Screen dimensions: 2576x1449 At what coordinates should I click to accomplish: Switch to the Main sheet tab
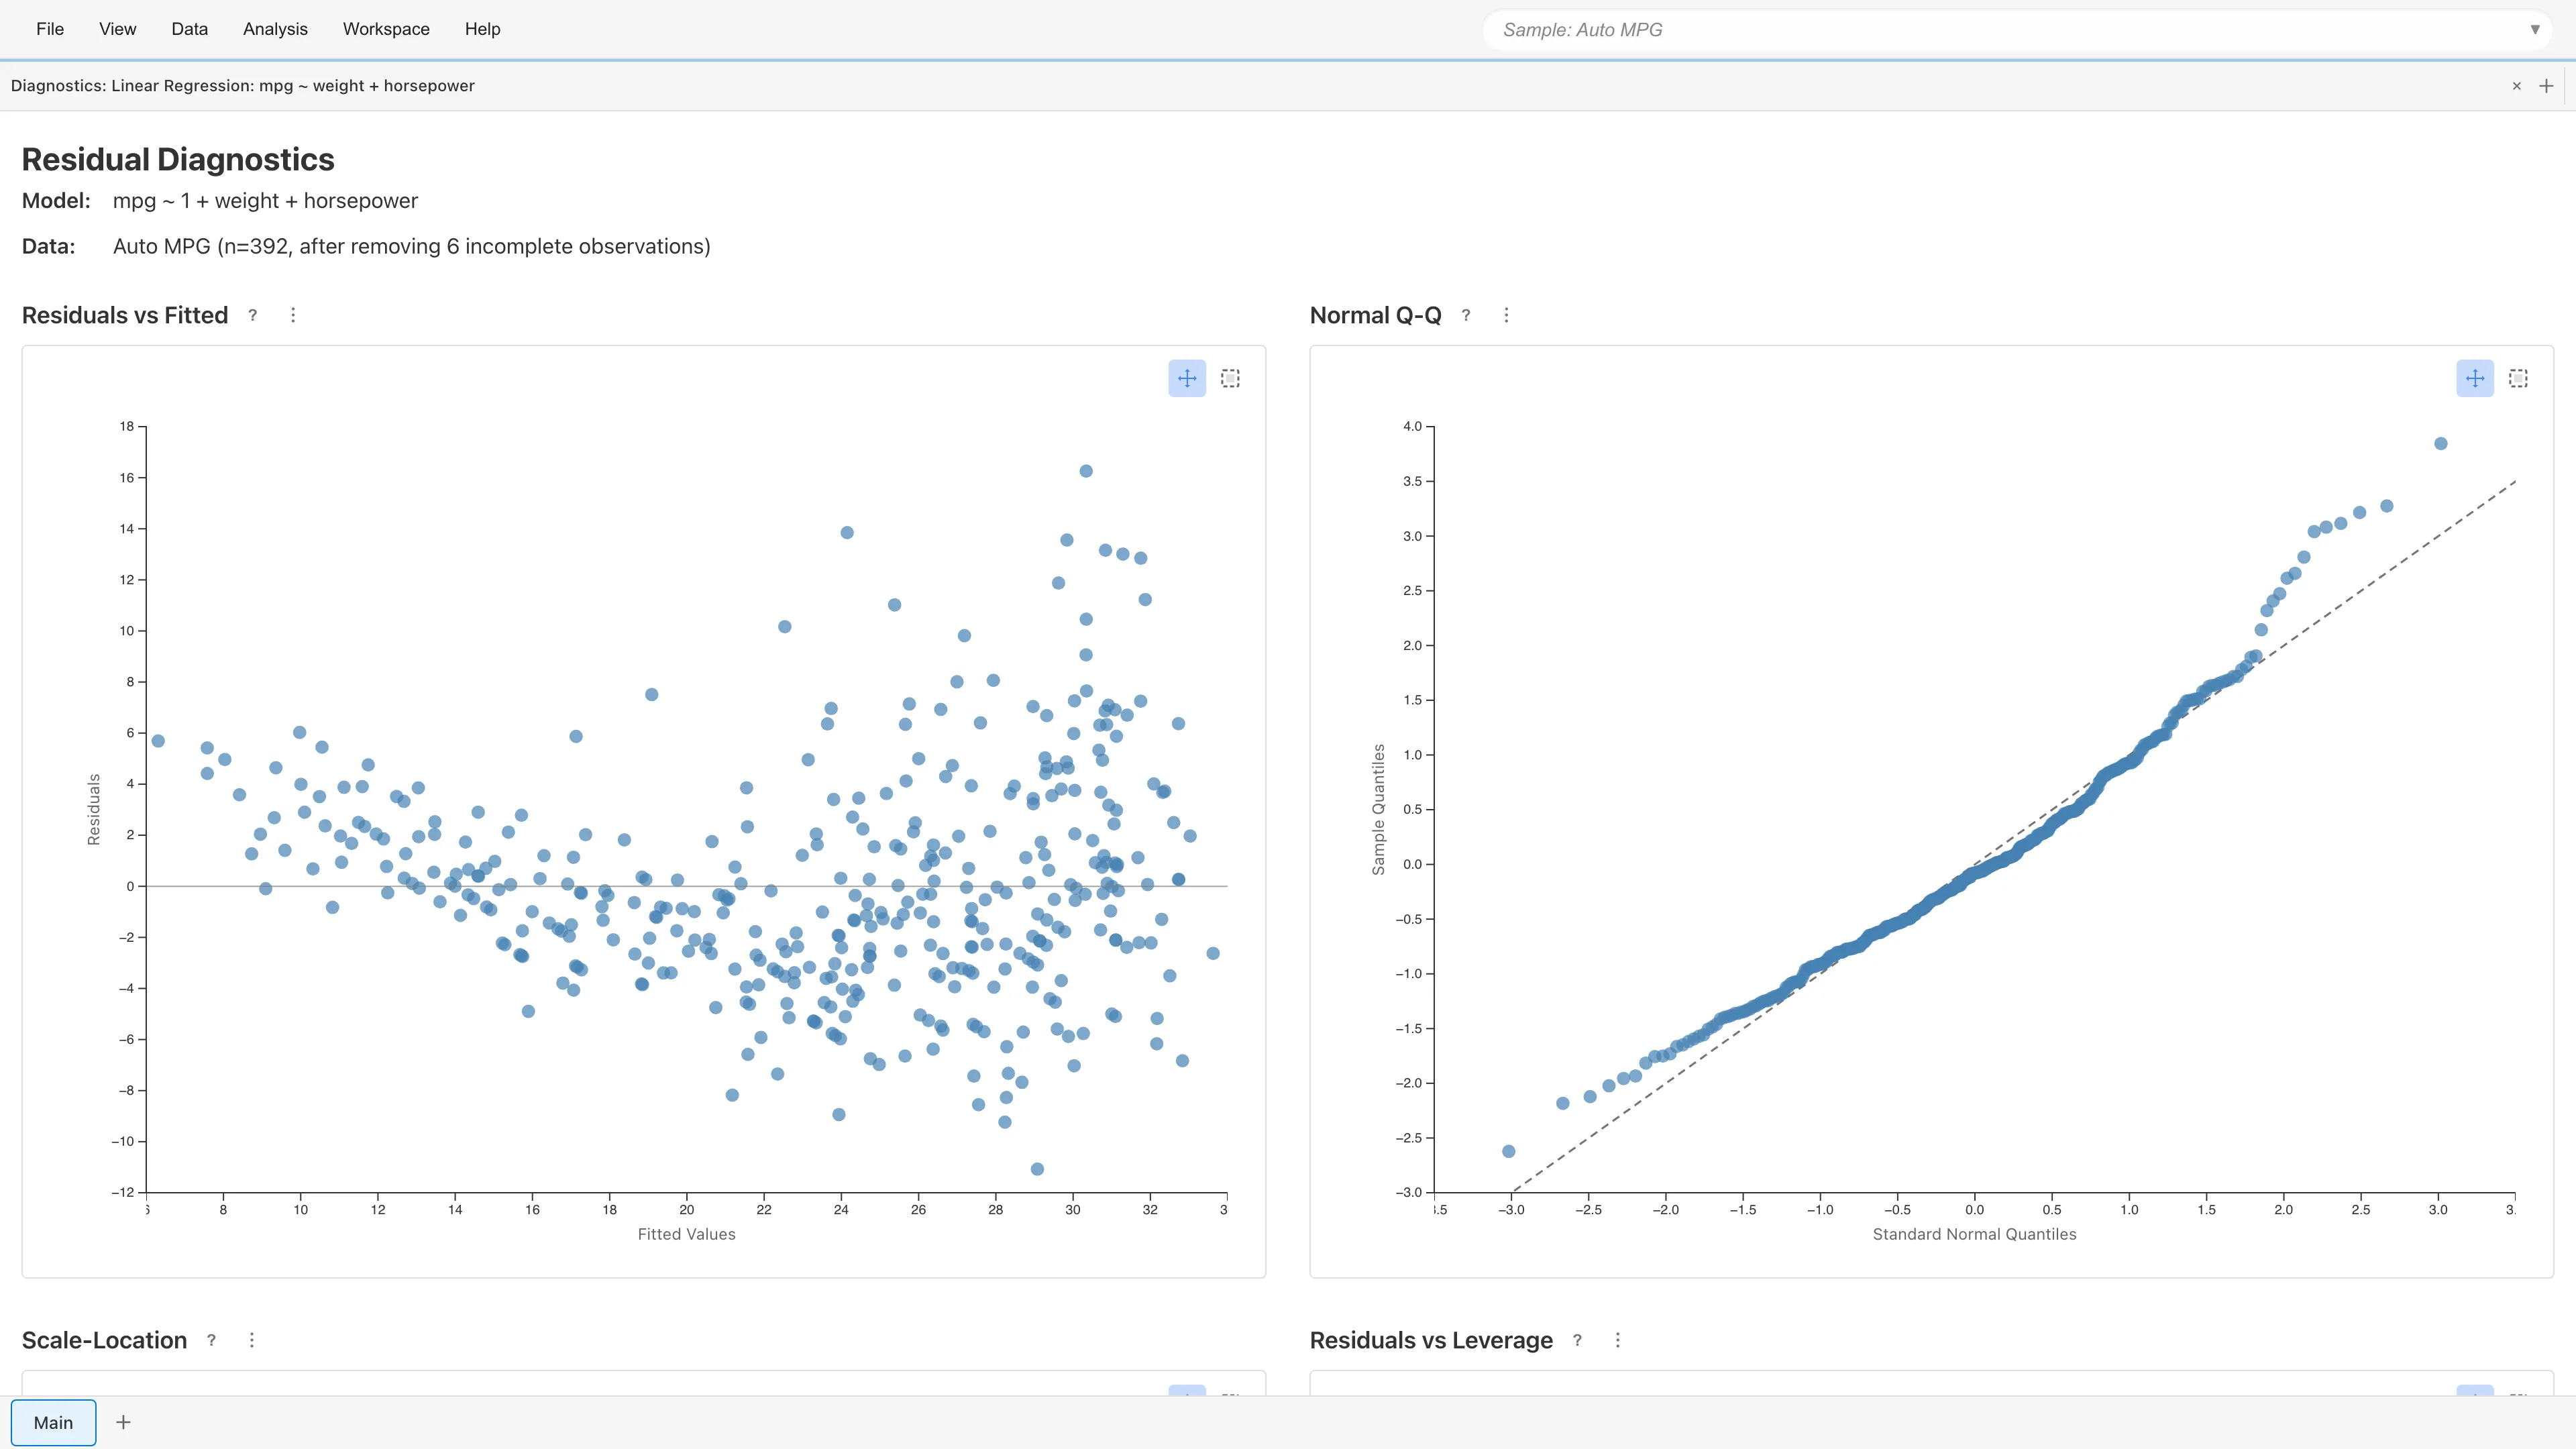pos(53,1422)
